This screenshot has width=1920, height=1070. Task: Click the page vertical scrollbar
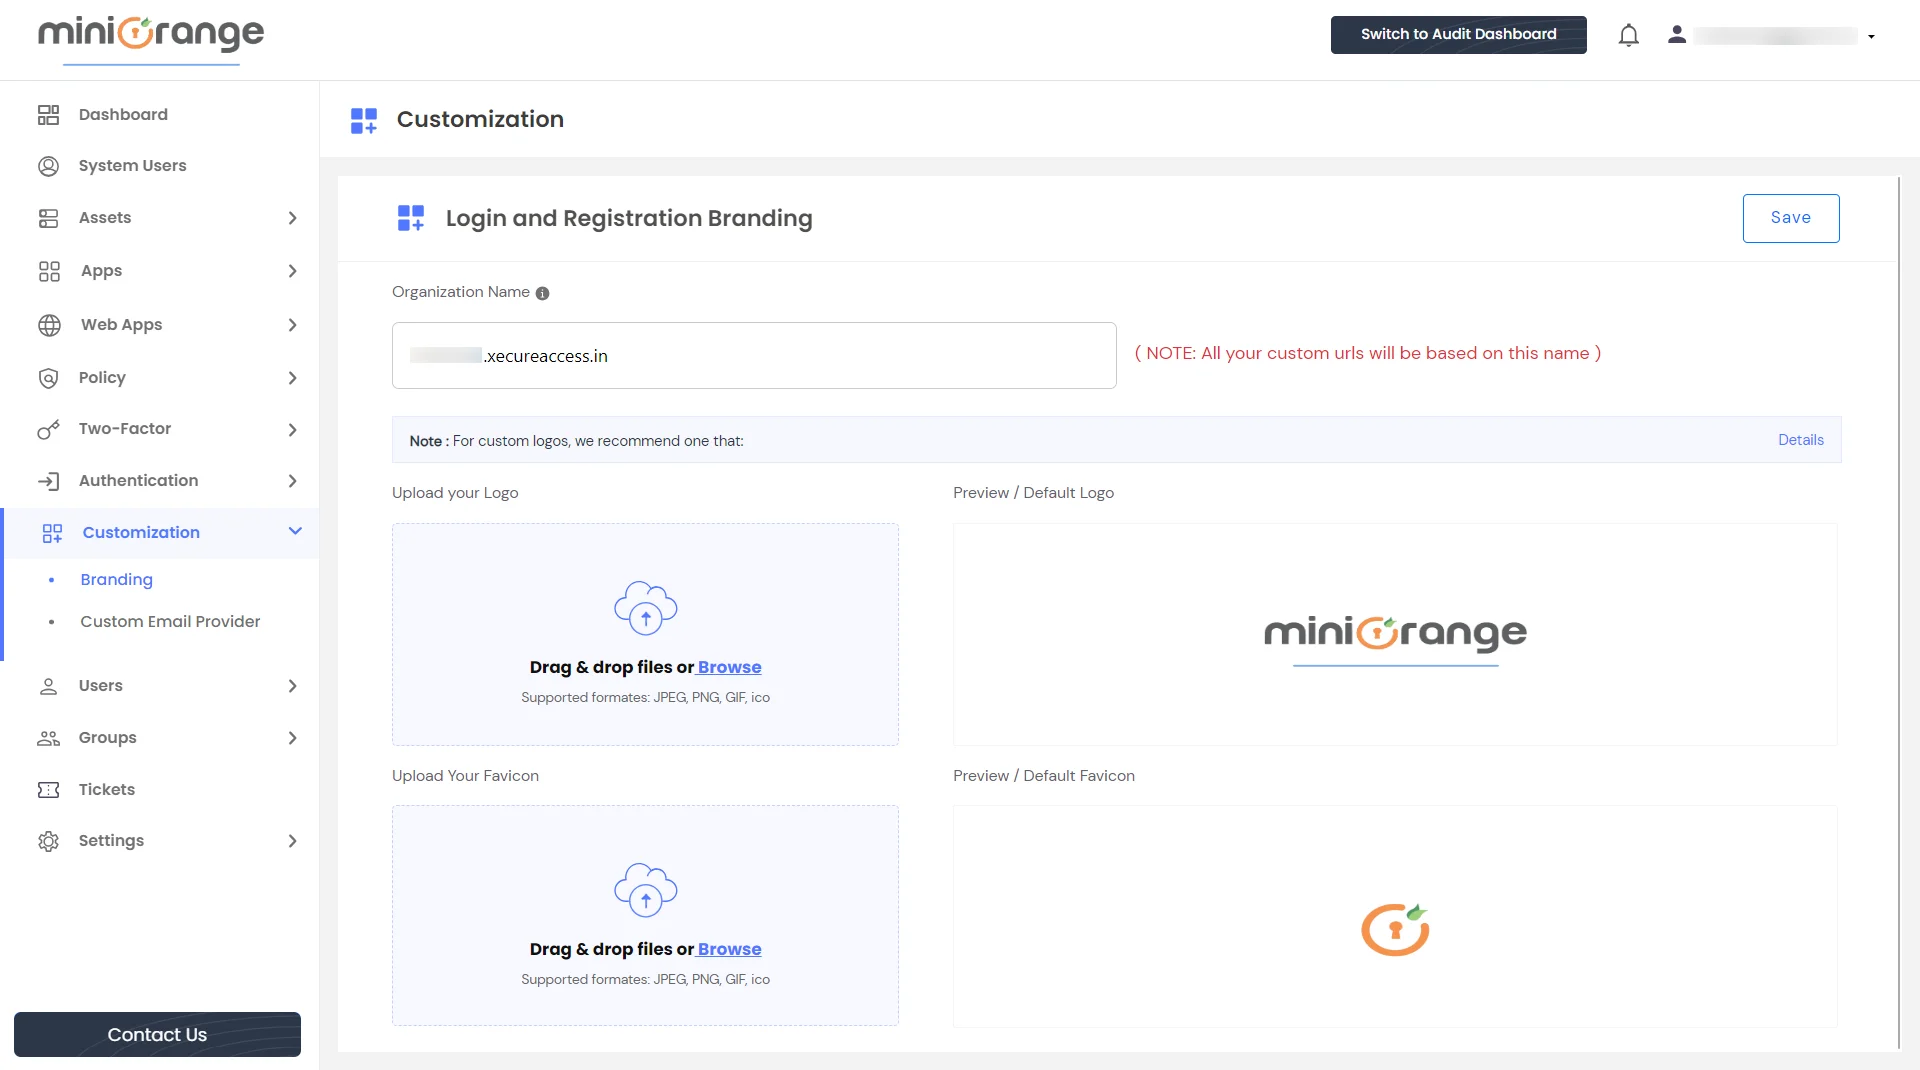click(1898, 612)
